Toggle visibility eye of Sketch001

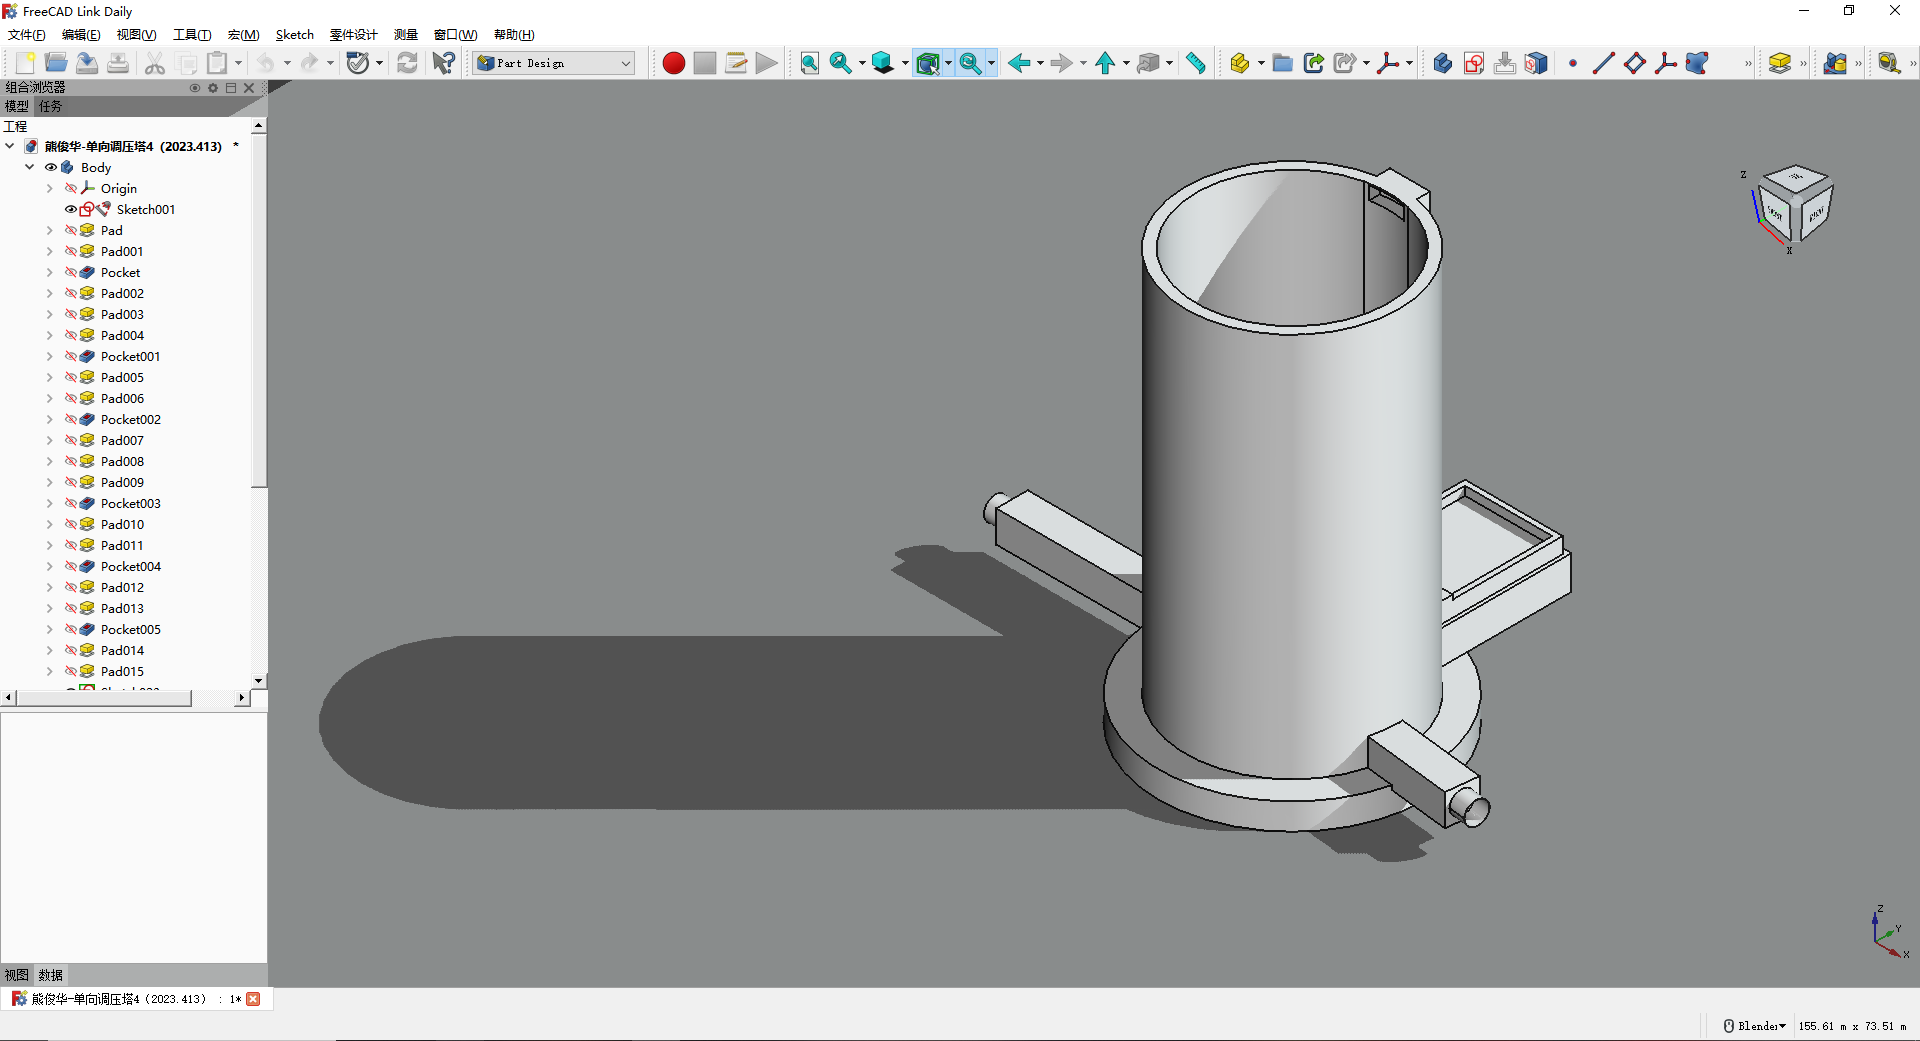(71, 209)
